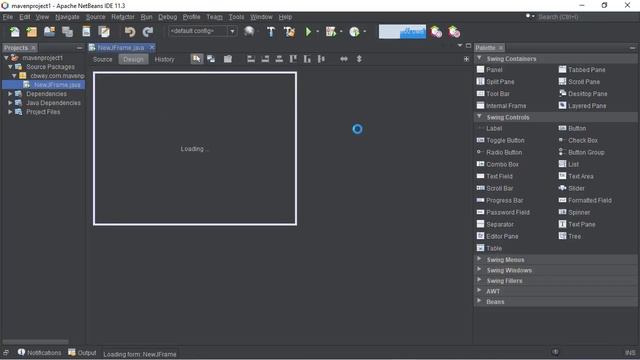640x360 pixels.
Task: Open the Notifications panel
Action: coord(39,352)
